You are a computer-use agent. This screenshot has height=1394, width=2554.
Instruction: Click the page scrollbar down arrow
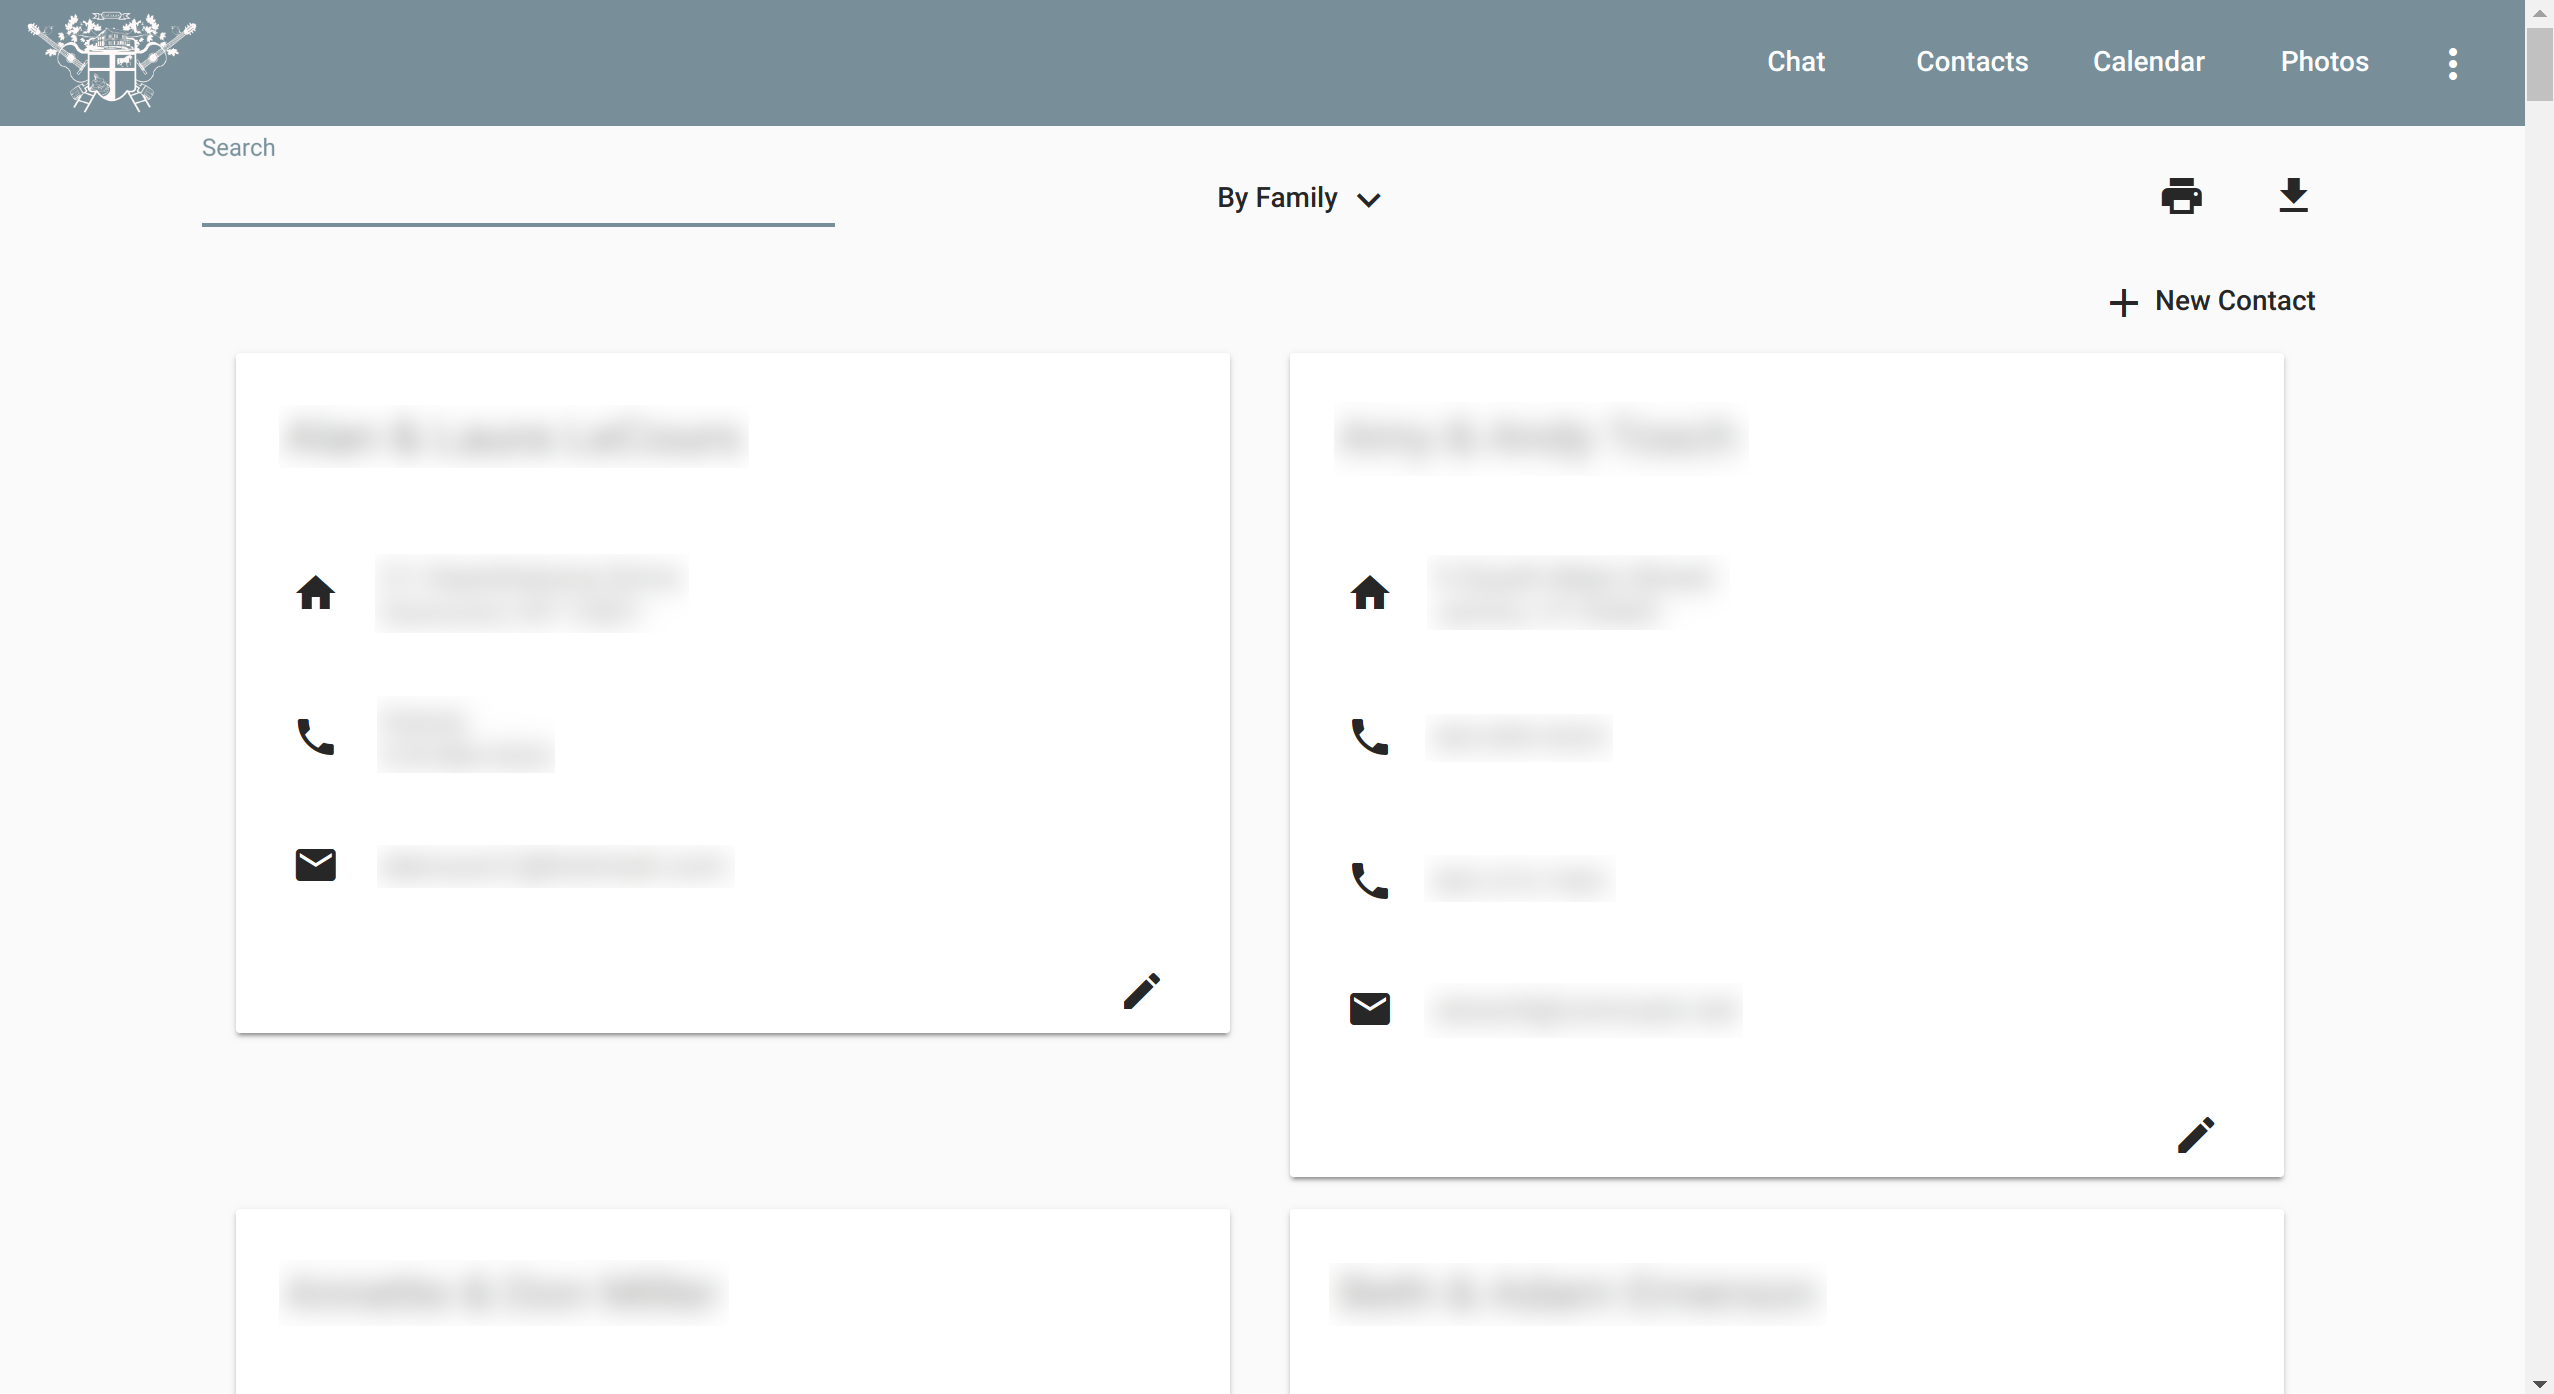click(2539, 1384)
